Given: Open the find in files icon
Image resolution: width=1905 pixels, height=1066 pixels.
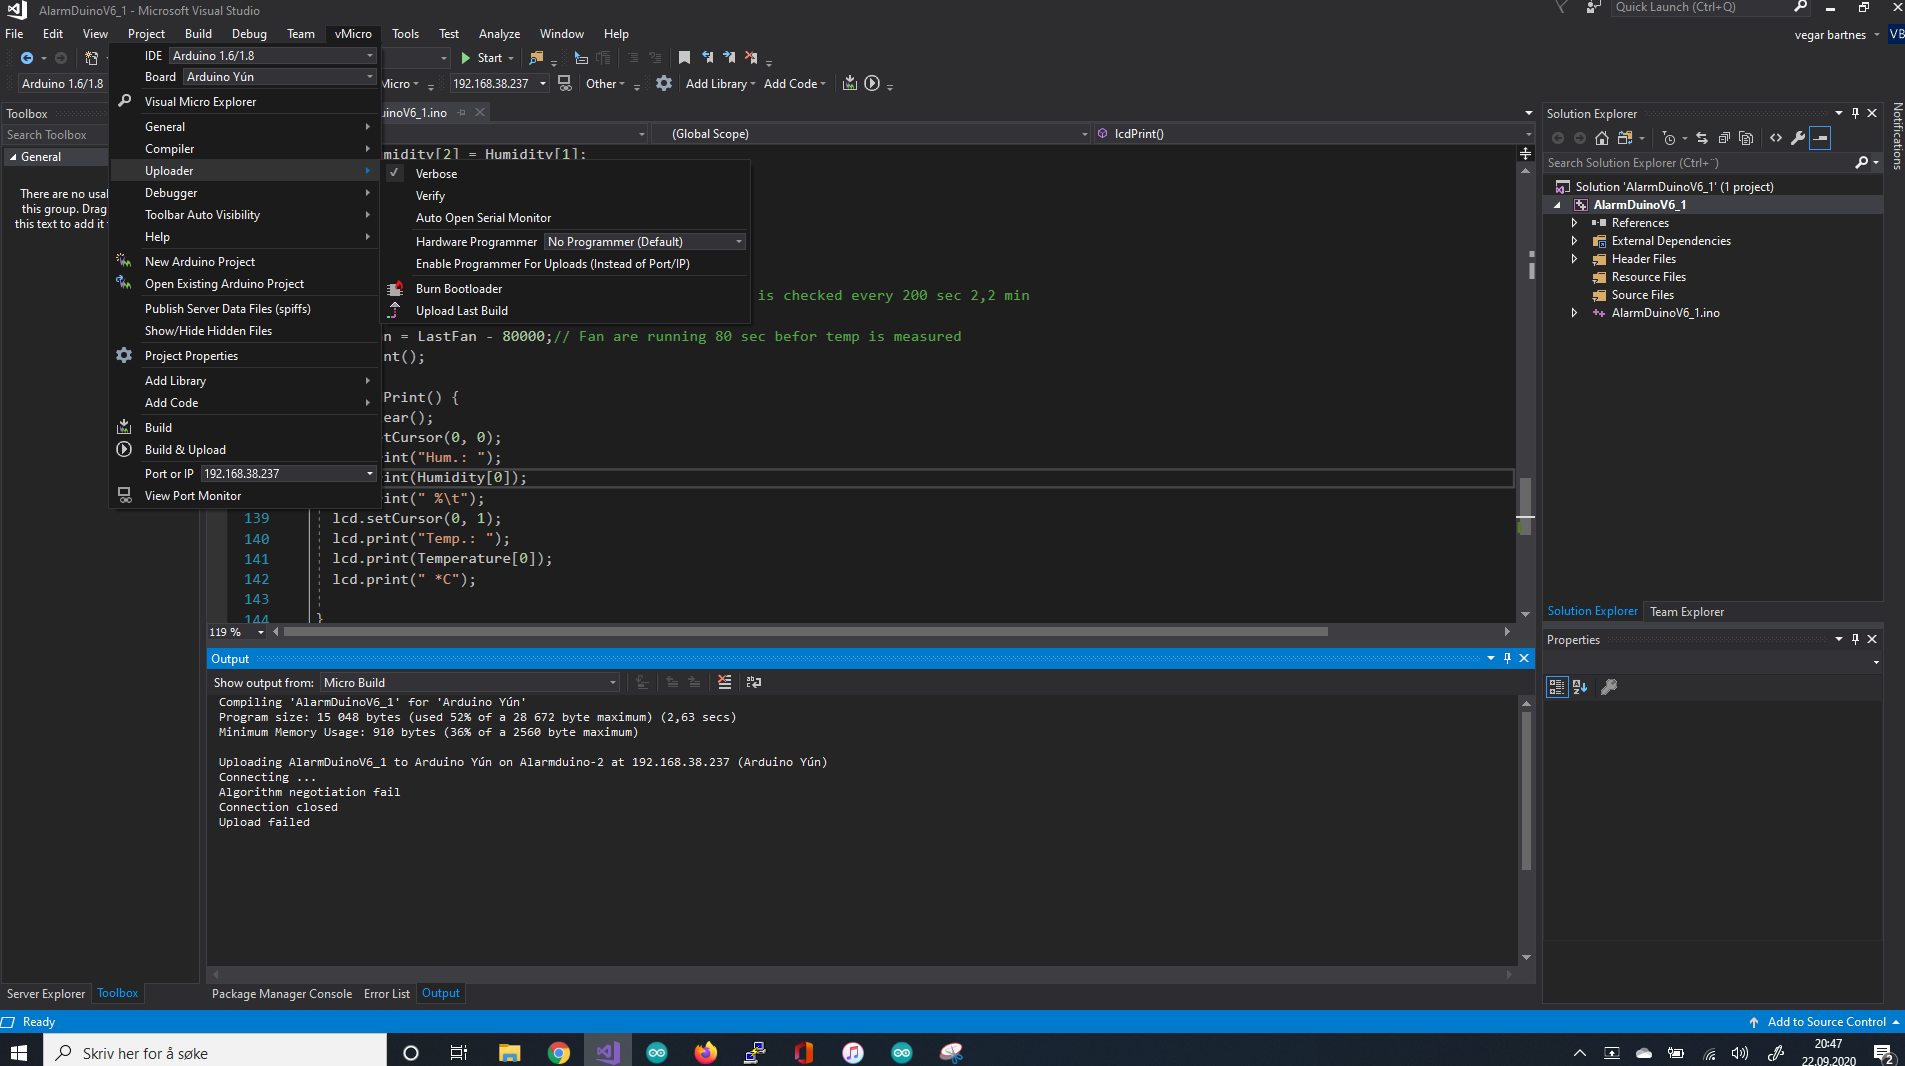Looking at the screenshot, I should pos(537,58).
